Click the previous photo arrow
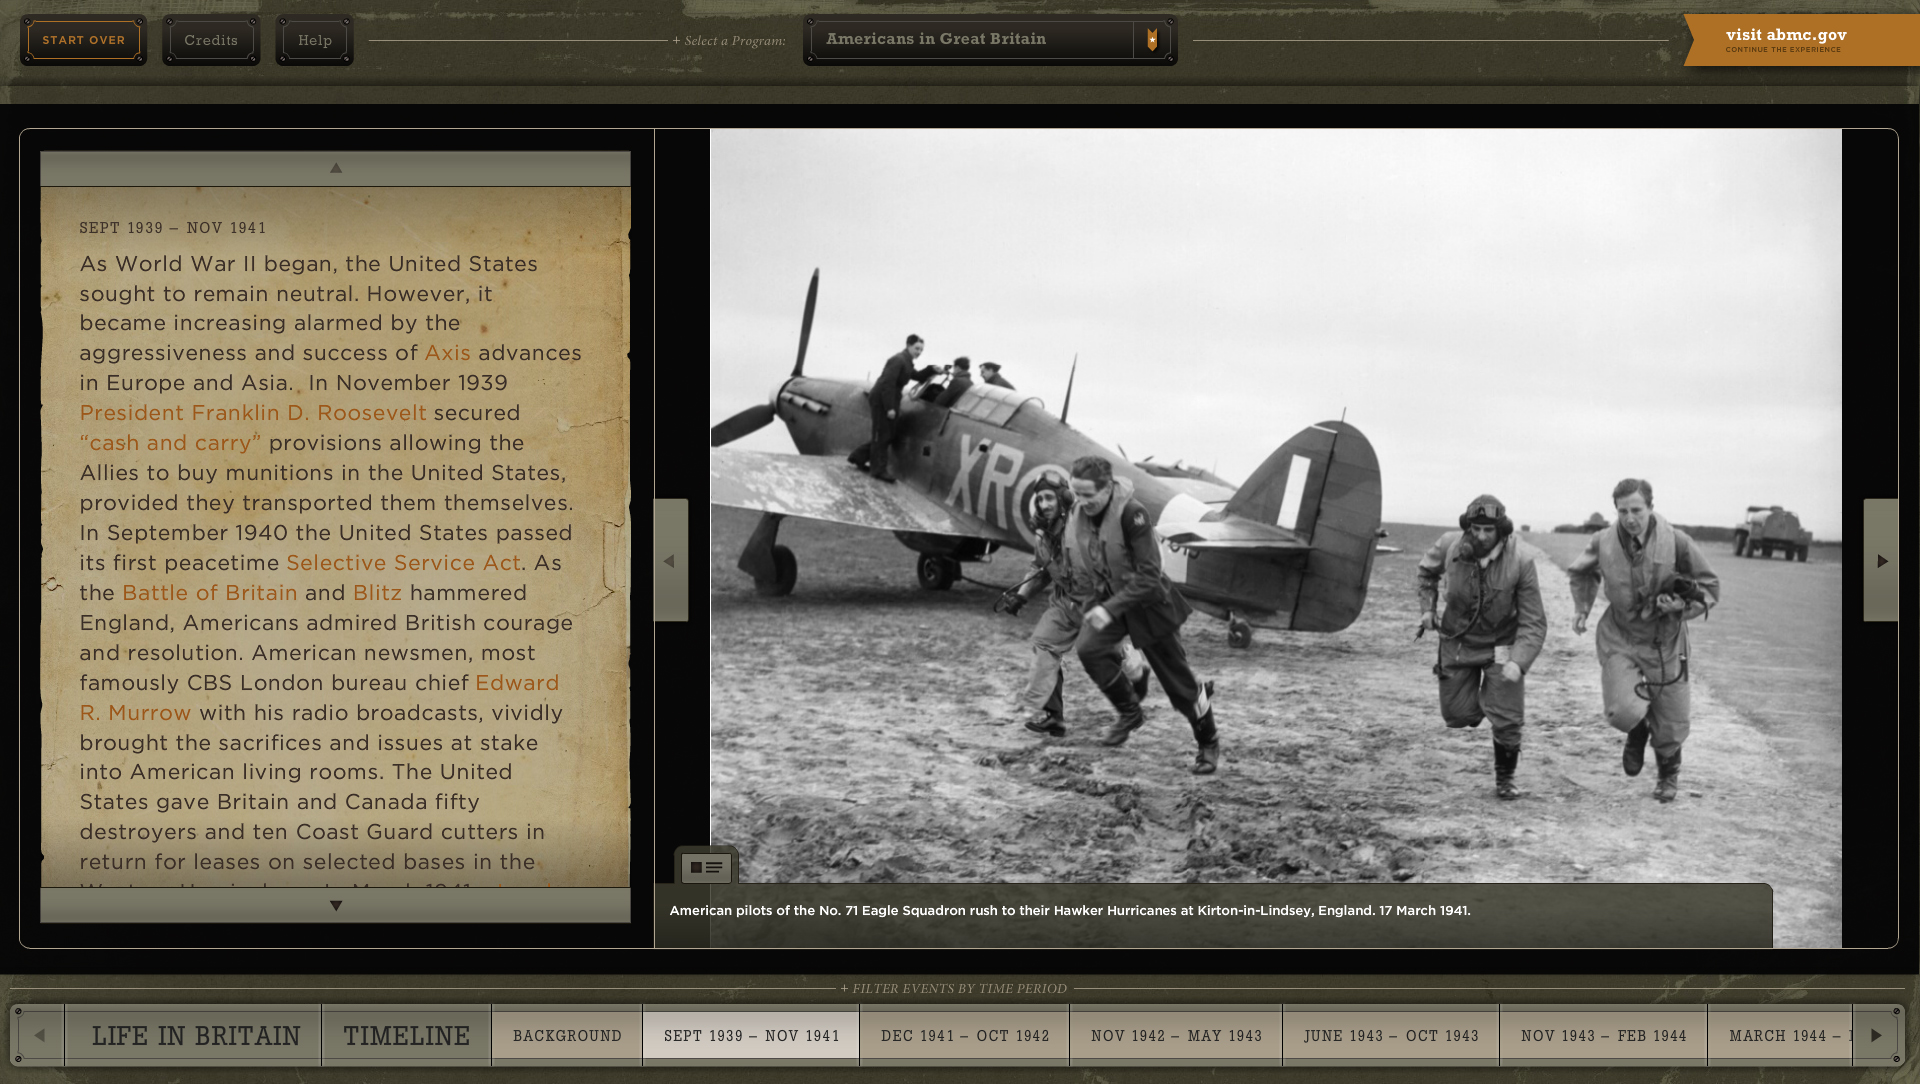Screen dimensions: 1920x1084 670,561
